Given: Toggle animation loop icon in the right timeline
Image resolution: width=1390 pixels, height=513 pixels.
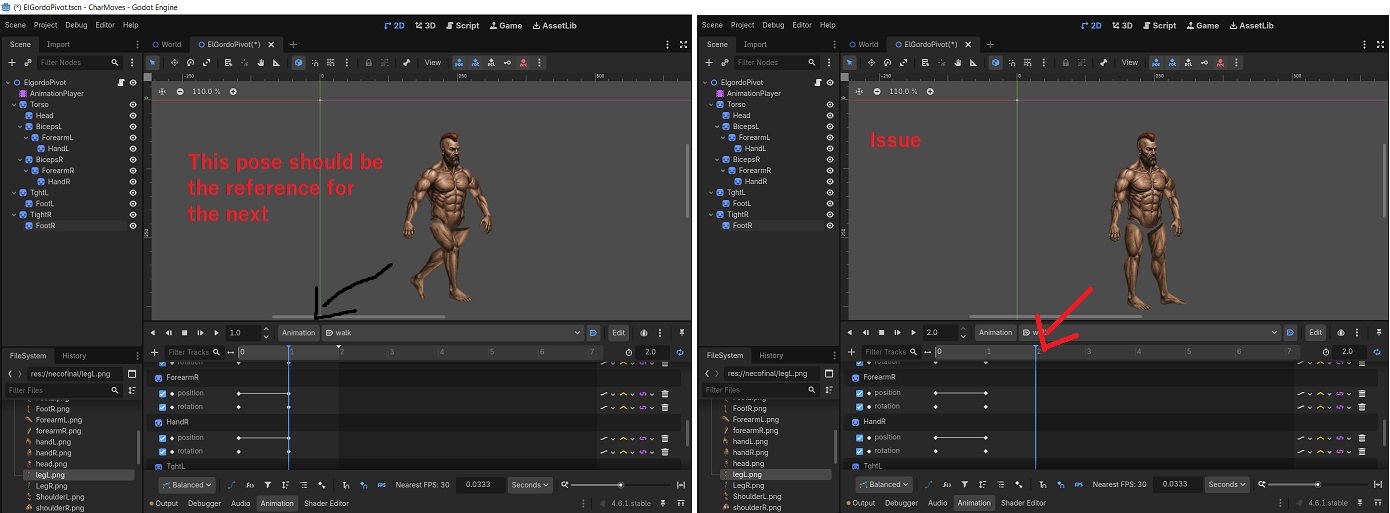Looking at the screenshot, I should coord(1379,352).
